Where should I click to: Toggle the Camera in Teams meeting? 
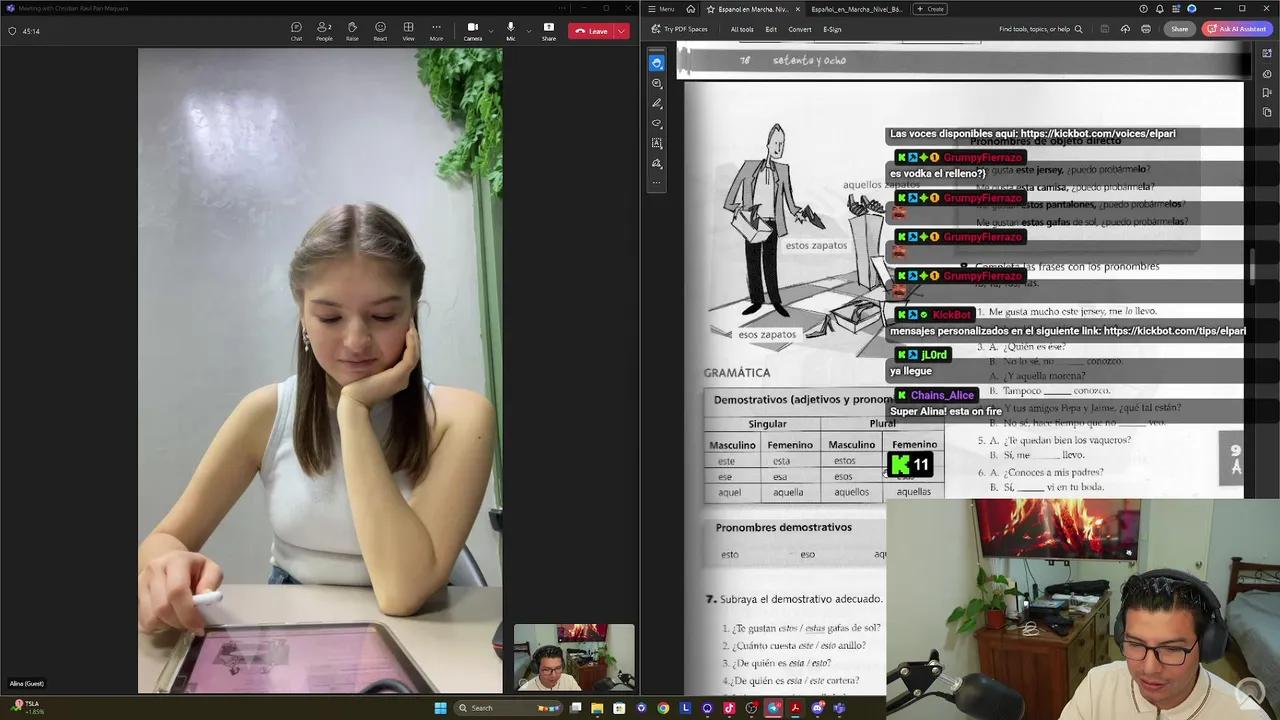pos(472,31)
